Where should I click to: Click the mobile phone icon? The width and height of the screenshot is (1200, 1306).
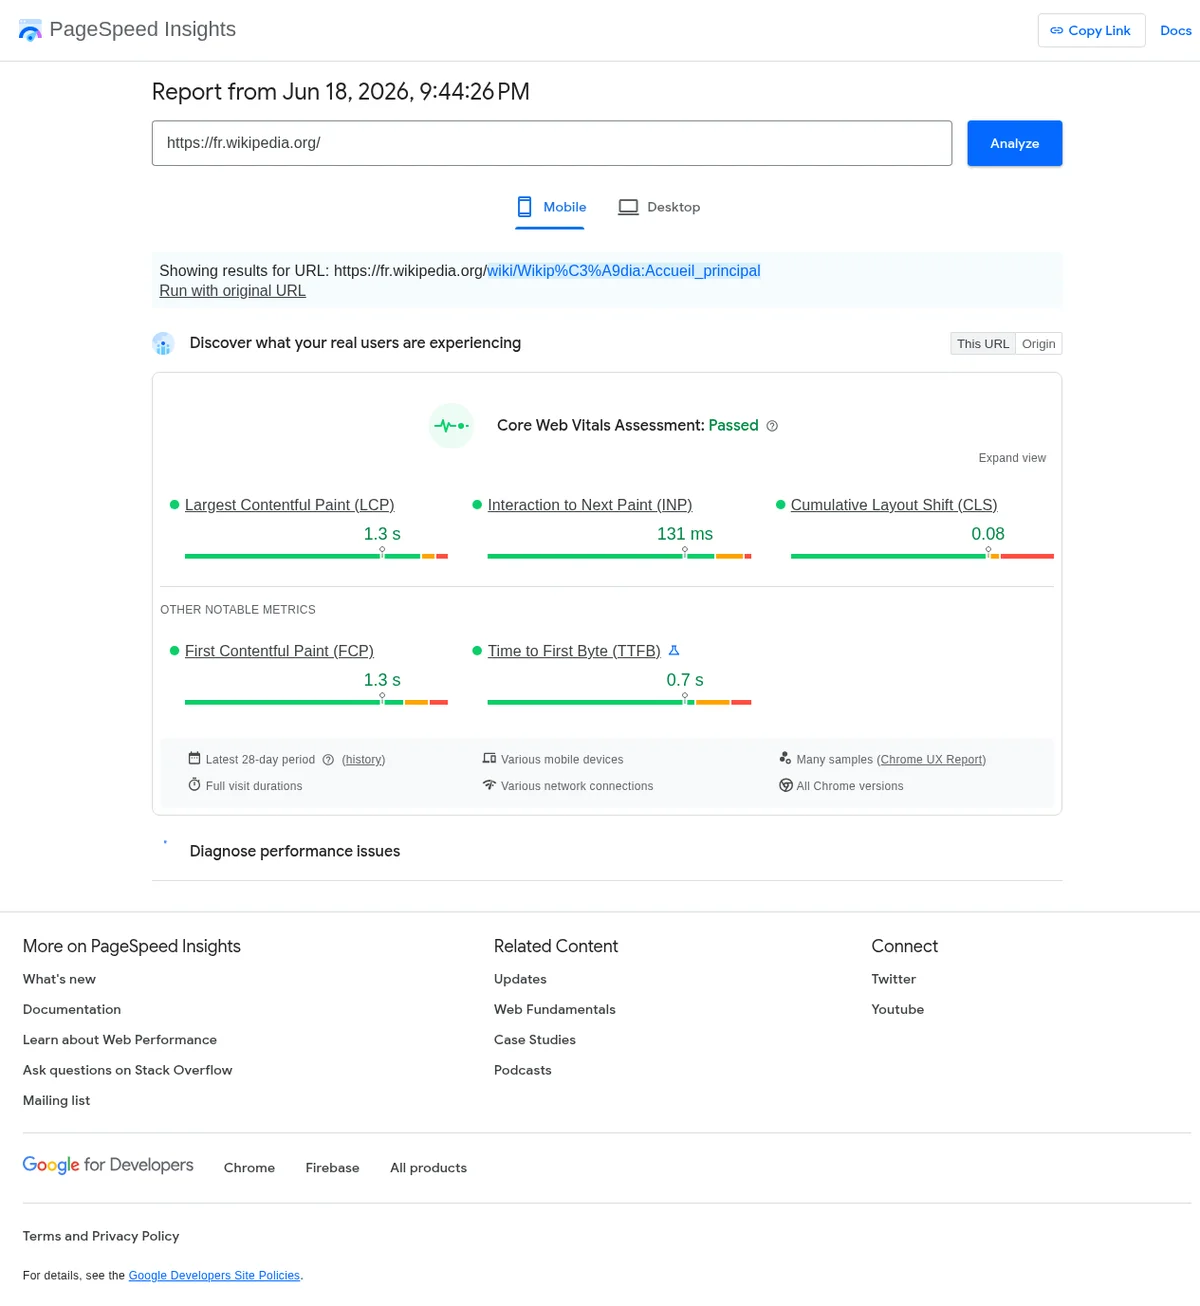[x=524, y=207]
